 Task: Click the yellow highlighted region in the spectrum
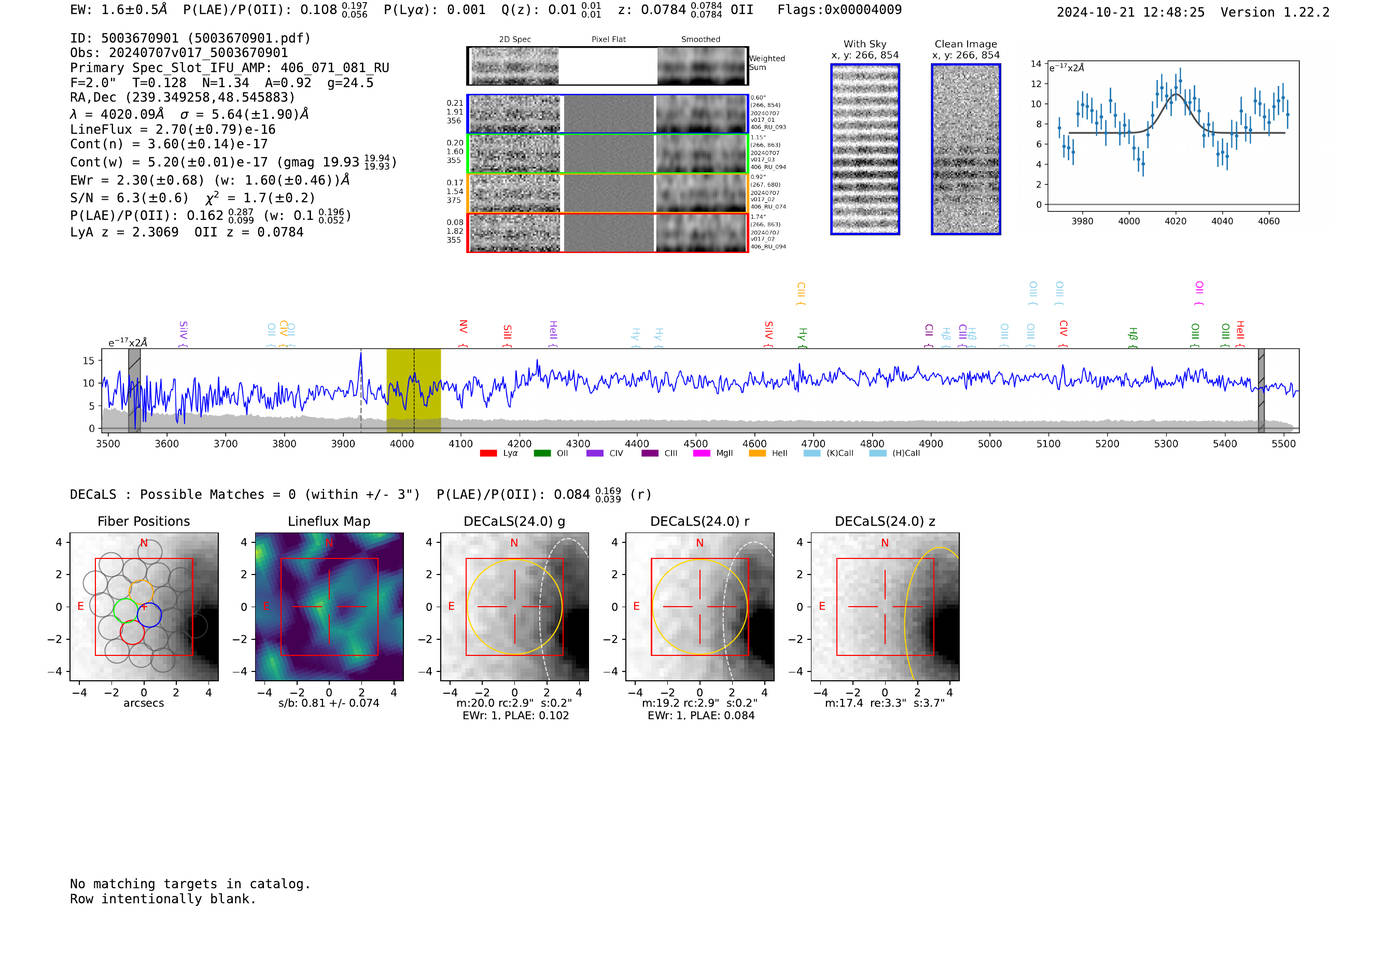[x=414, y=390]
